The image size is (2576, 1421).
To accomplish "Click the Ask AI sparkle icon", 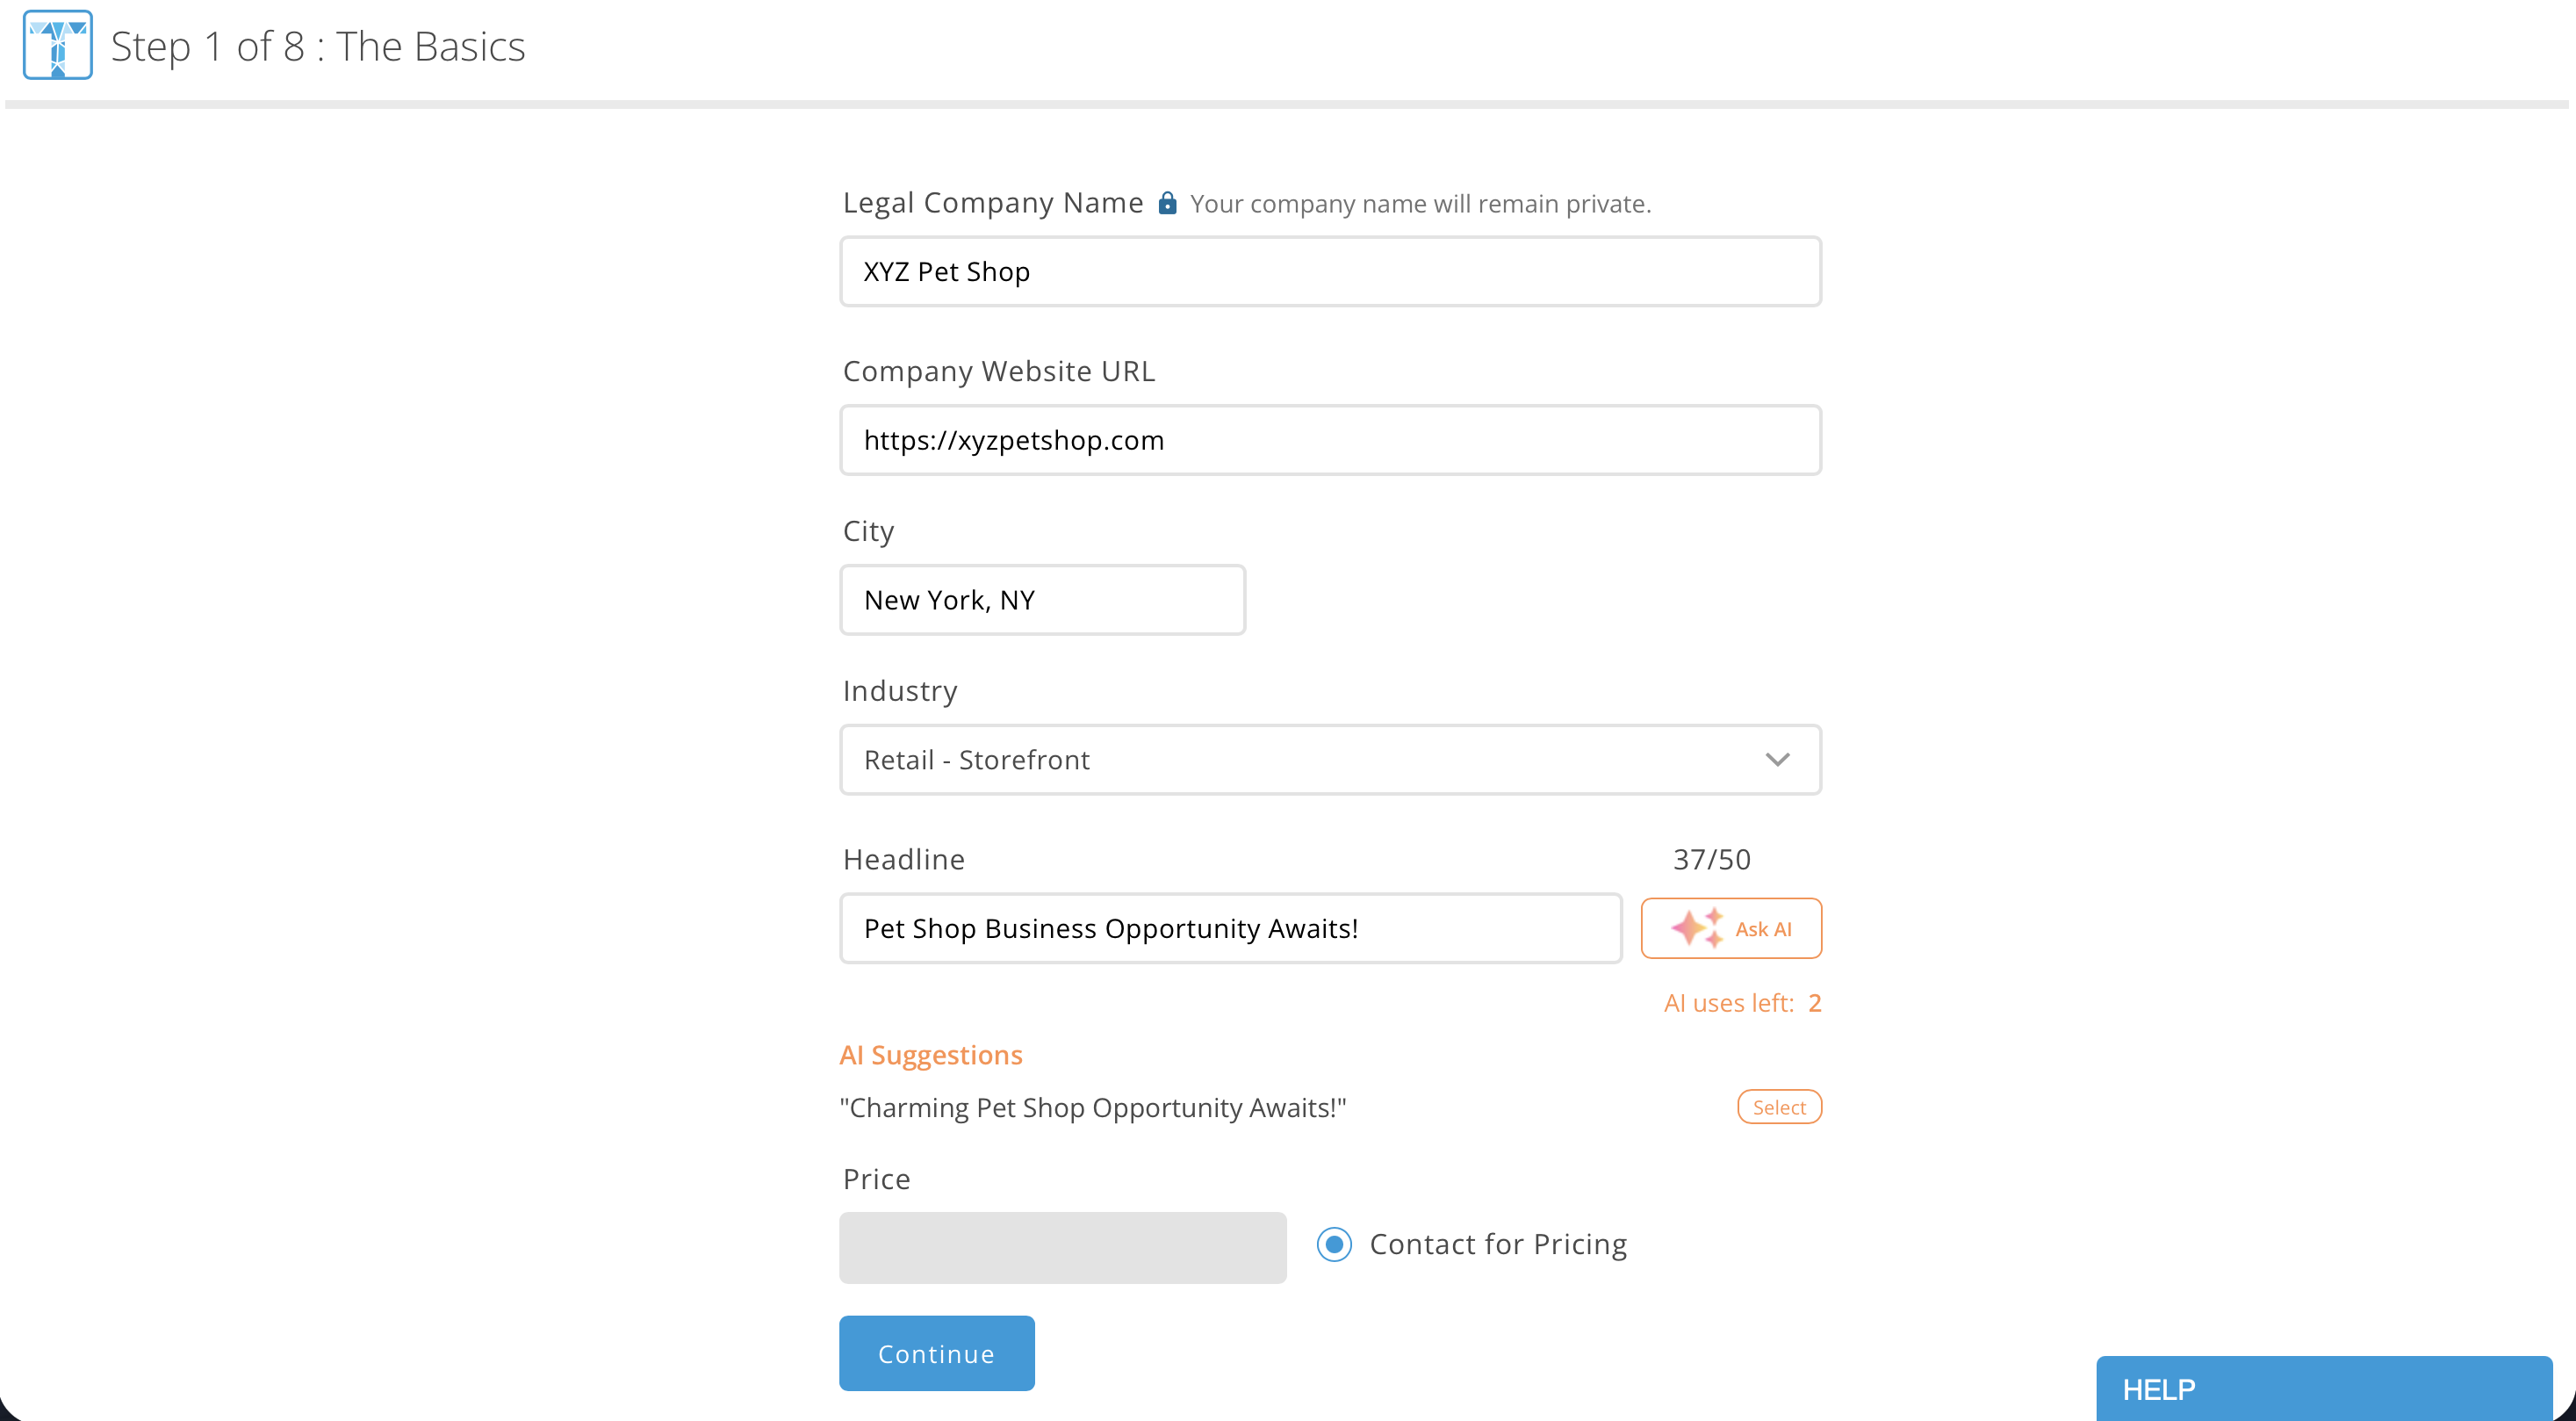I will coord(1697,928).
